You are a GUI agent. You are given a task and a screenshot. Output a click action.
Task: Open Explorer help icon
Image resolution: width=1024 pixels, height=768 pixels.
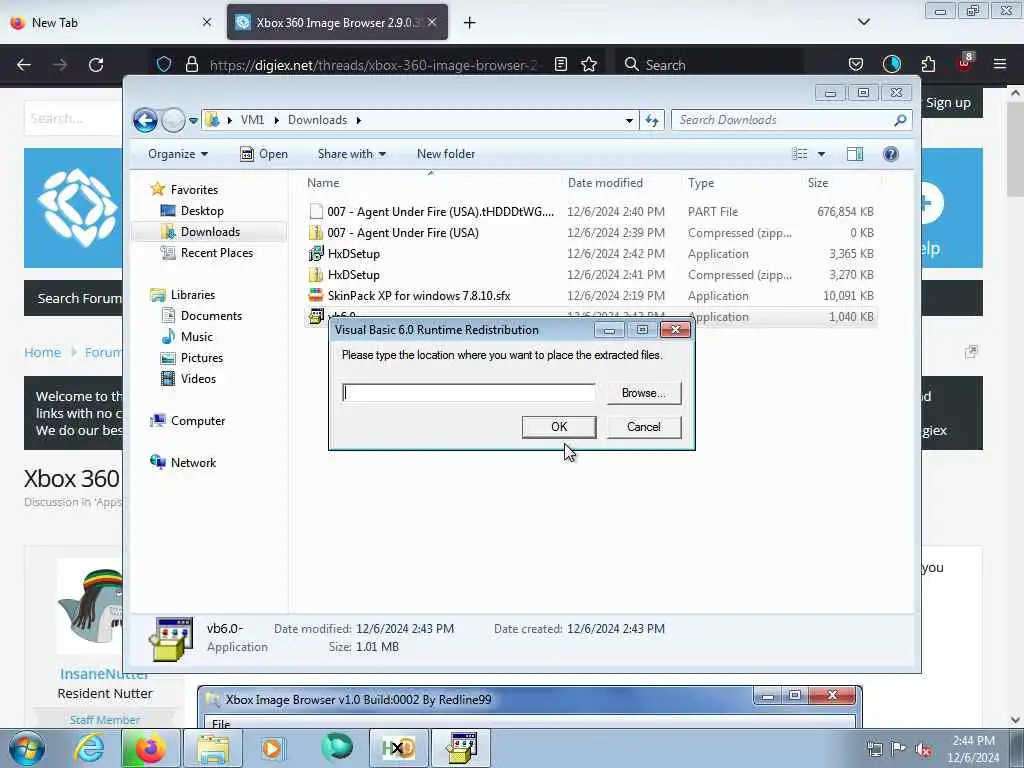pyautogui.click(x=891, y=154)
